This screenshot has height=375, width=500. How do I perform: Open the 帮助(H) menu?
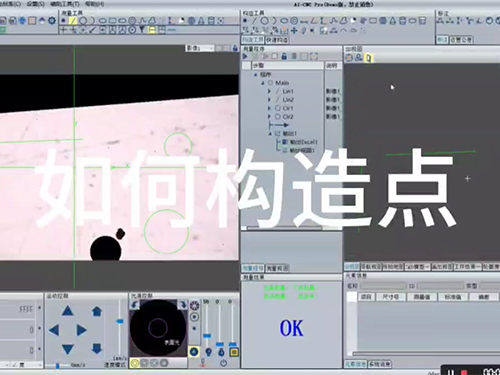[x=94, y=4]
